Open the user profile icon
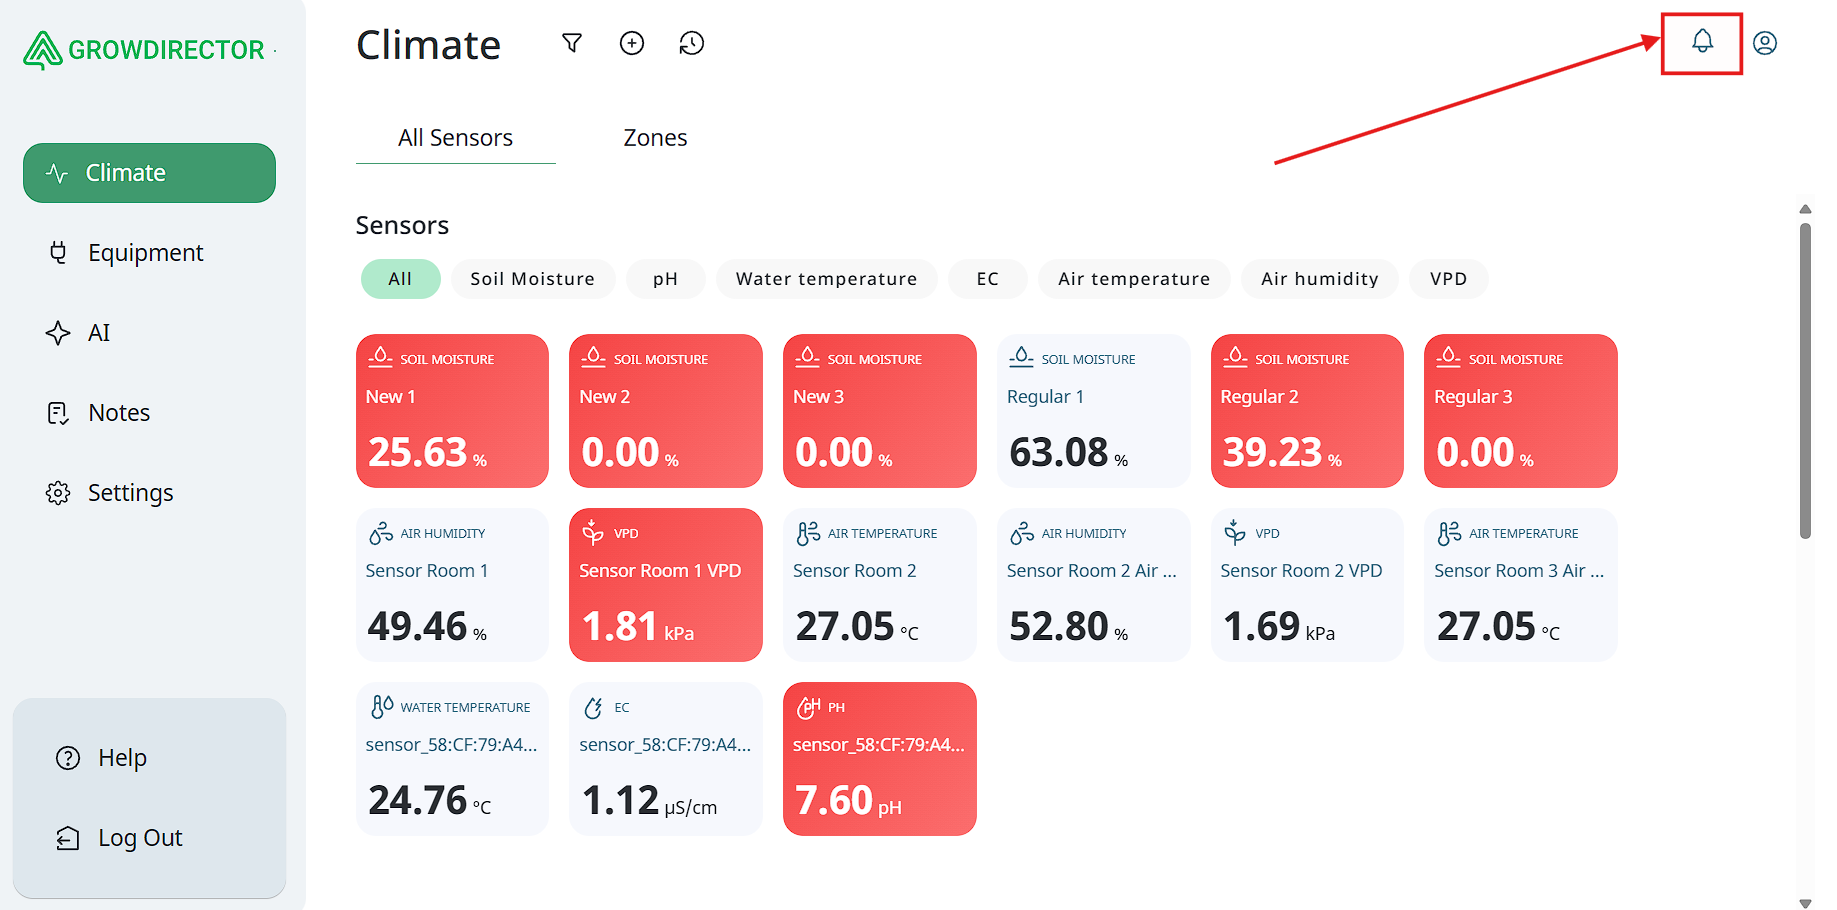This screenshot has height=910, width=1837. 1765,43
